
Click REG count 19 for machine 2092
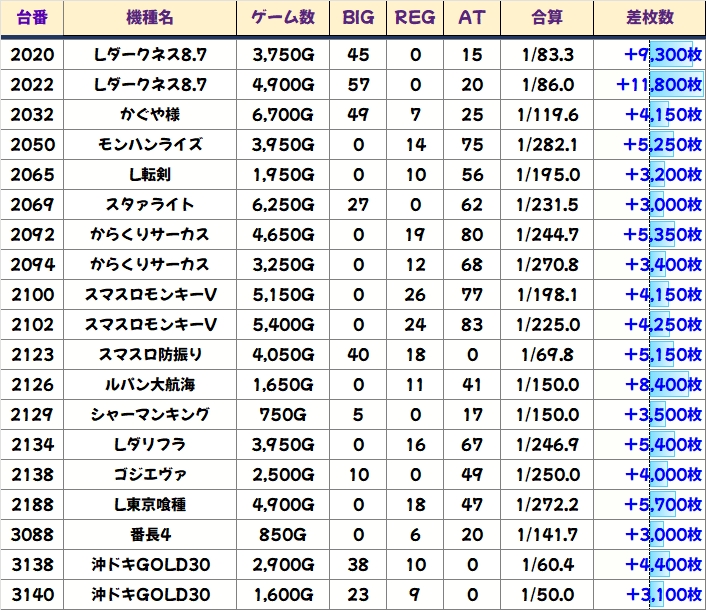tap(415, 235)
